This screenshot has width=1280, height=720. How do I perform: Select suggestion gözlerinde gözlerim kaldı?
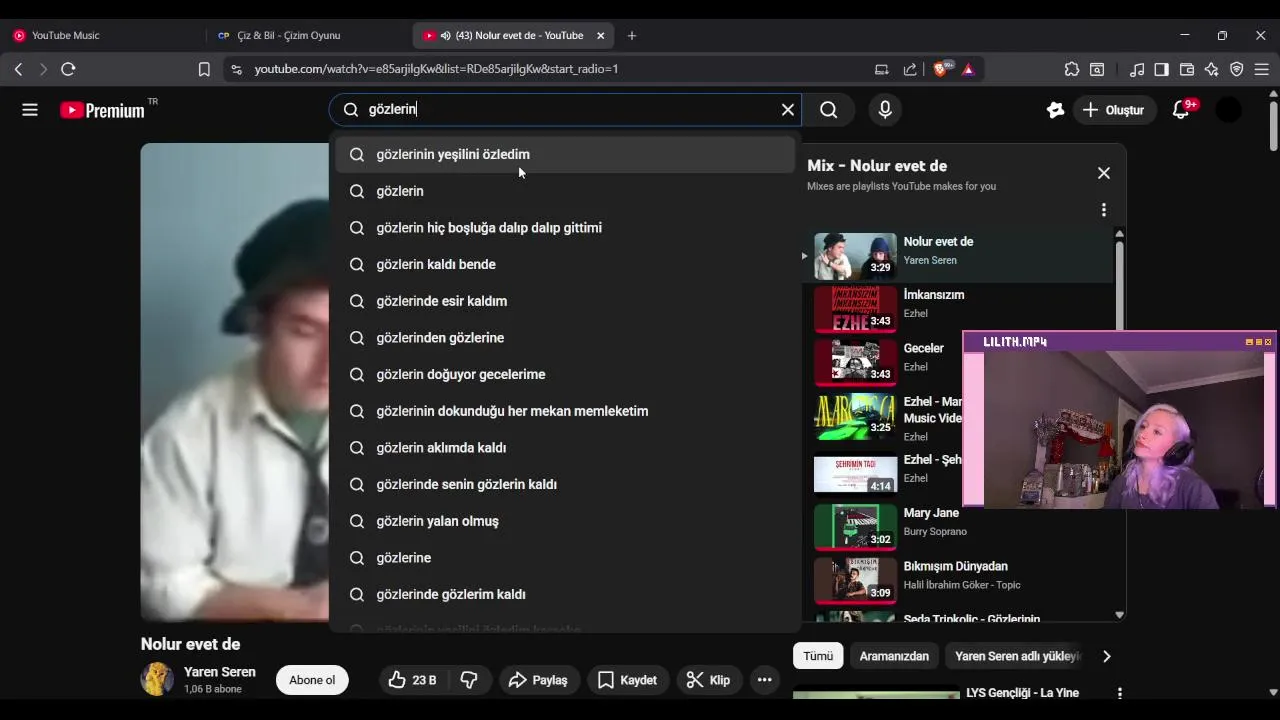(565, 594)
